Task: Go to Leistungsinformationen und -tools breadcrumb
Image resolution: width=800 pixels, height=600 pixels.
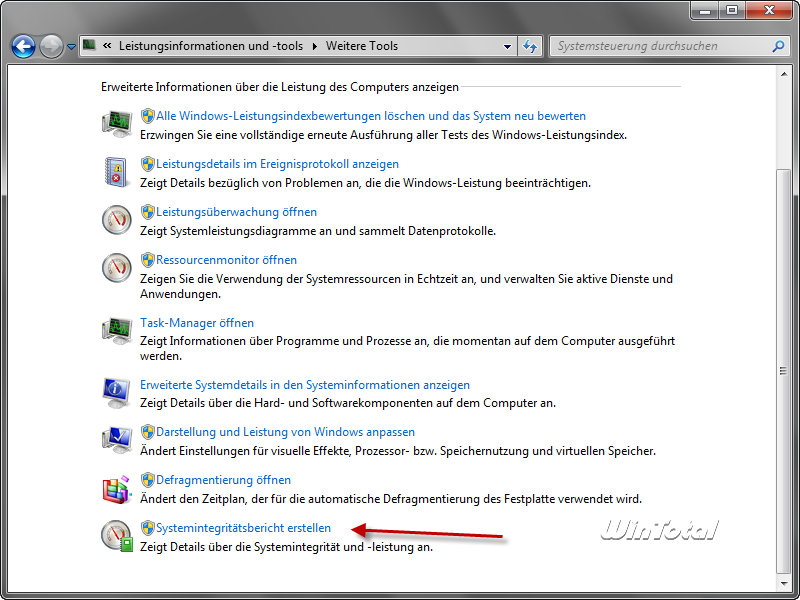Action: pos(211,46)
